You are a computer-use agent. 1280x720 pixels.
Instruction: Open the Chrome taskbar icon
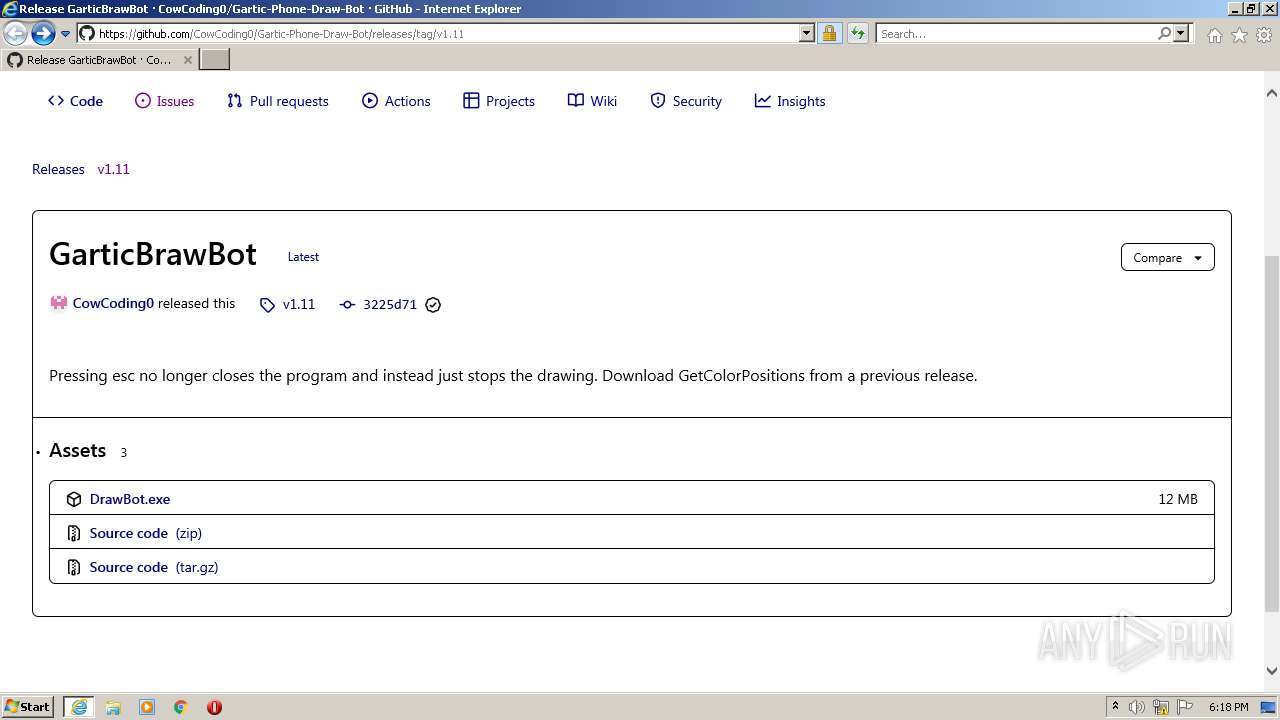pos(181,707)
